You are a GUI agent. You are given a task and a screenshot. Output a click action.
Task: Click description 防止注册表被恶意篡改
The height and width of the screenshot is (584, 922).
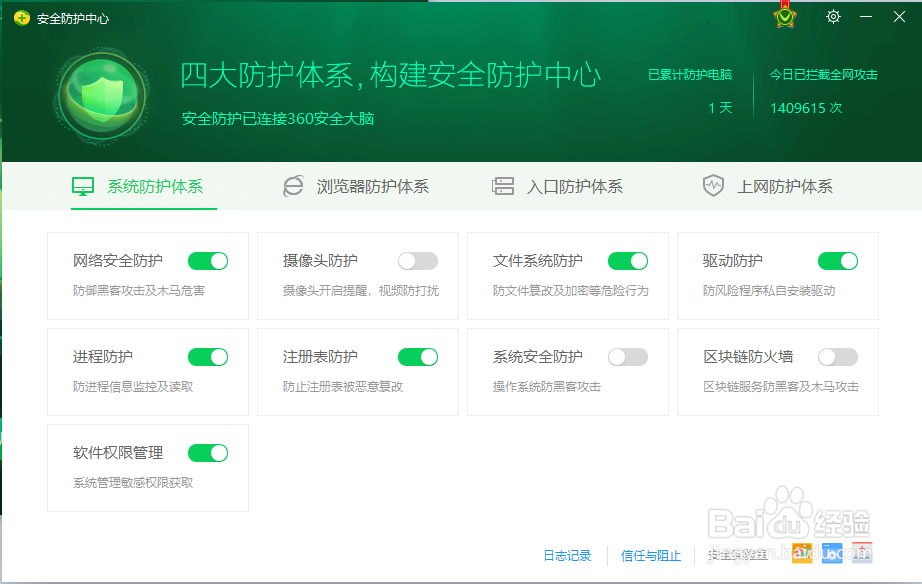click(343, 386)
